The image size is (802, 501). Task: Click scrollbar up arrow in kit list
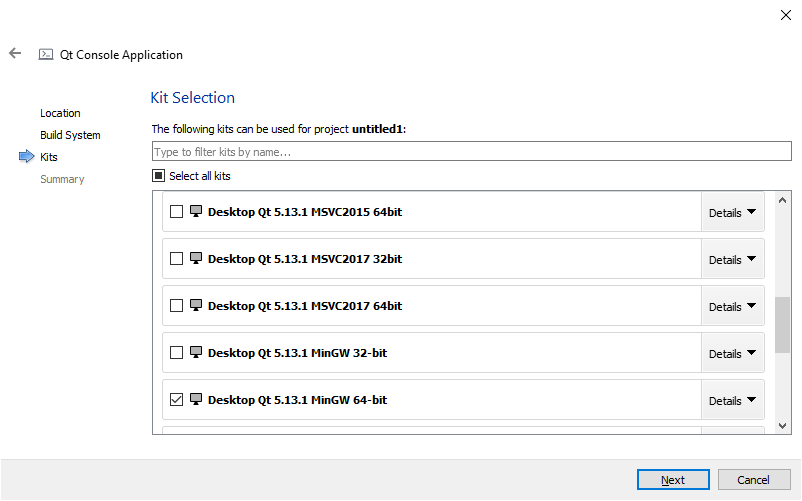click(x=782, y=200)
